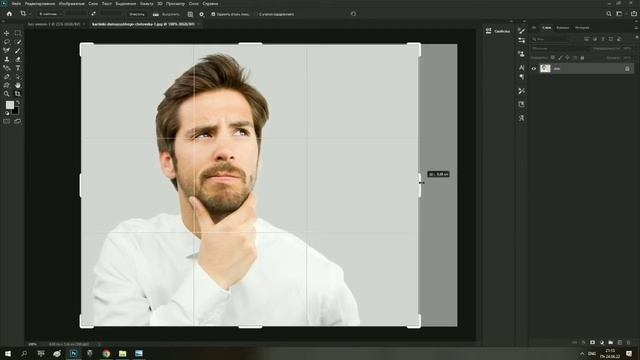Open the Изображение menu

click(72, 4)
